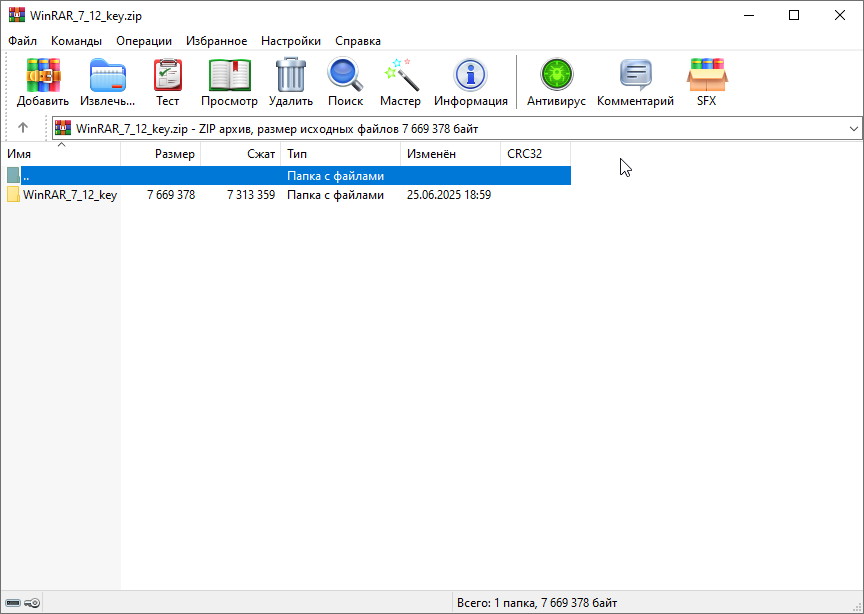Open the Настройки menu
Viewport: 864px width, 614px height.
pyautogui.click(x=291, y=41)
